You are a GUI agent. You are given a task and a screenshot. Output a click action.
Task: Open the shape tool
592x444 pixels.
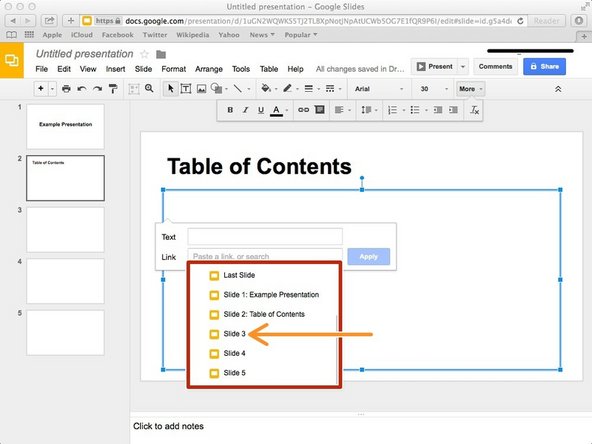point(217,89)
